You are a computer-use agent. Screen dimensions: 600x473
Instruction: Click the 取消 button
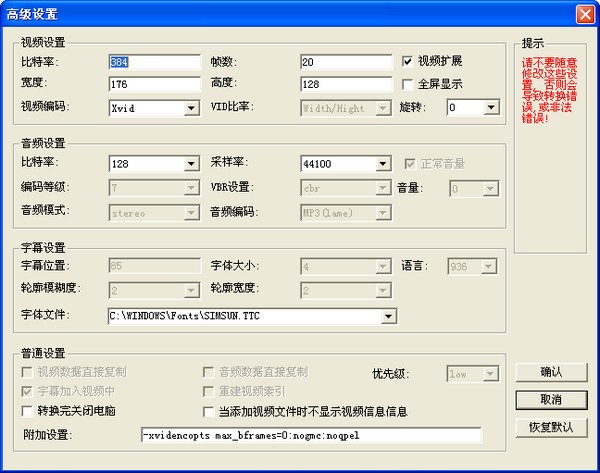point(551,400)
